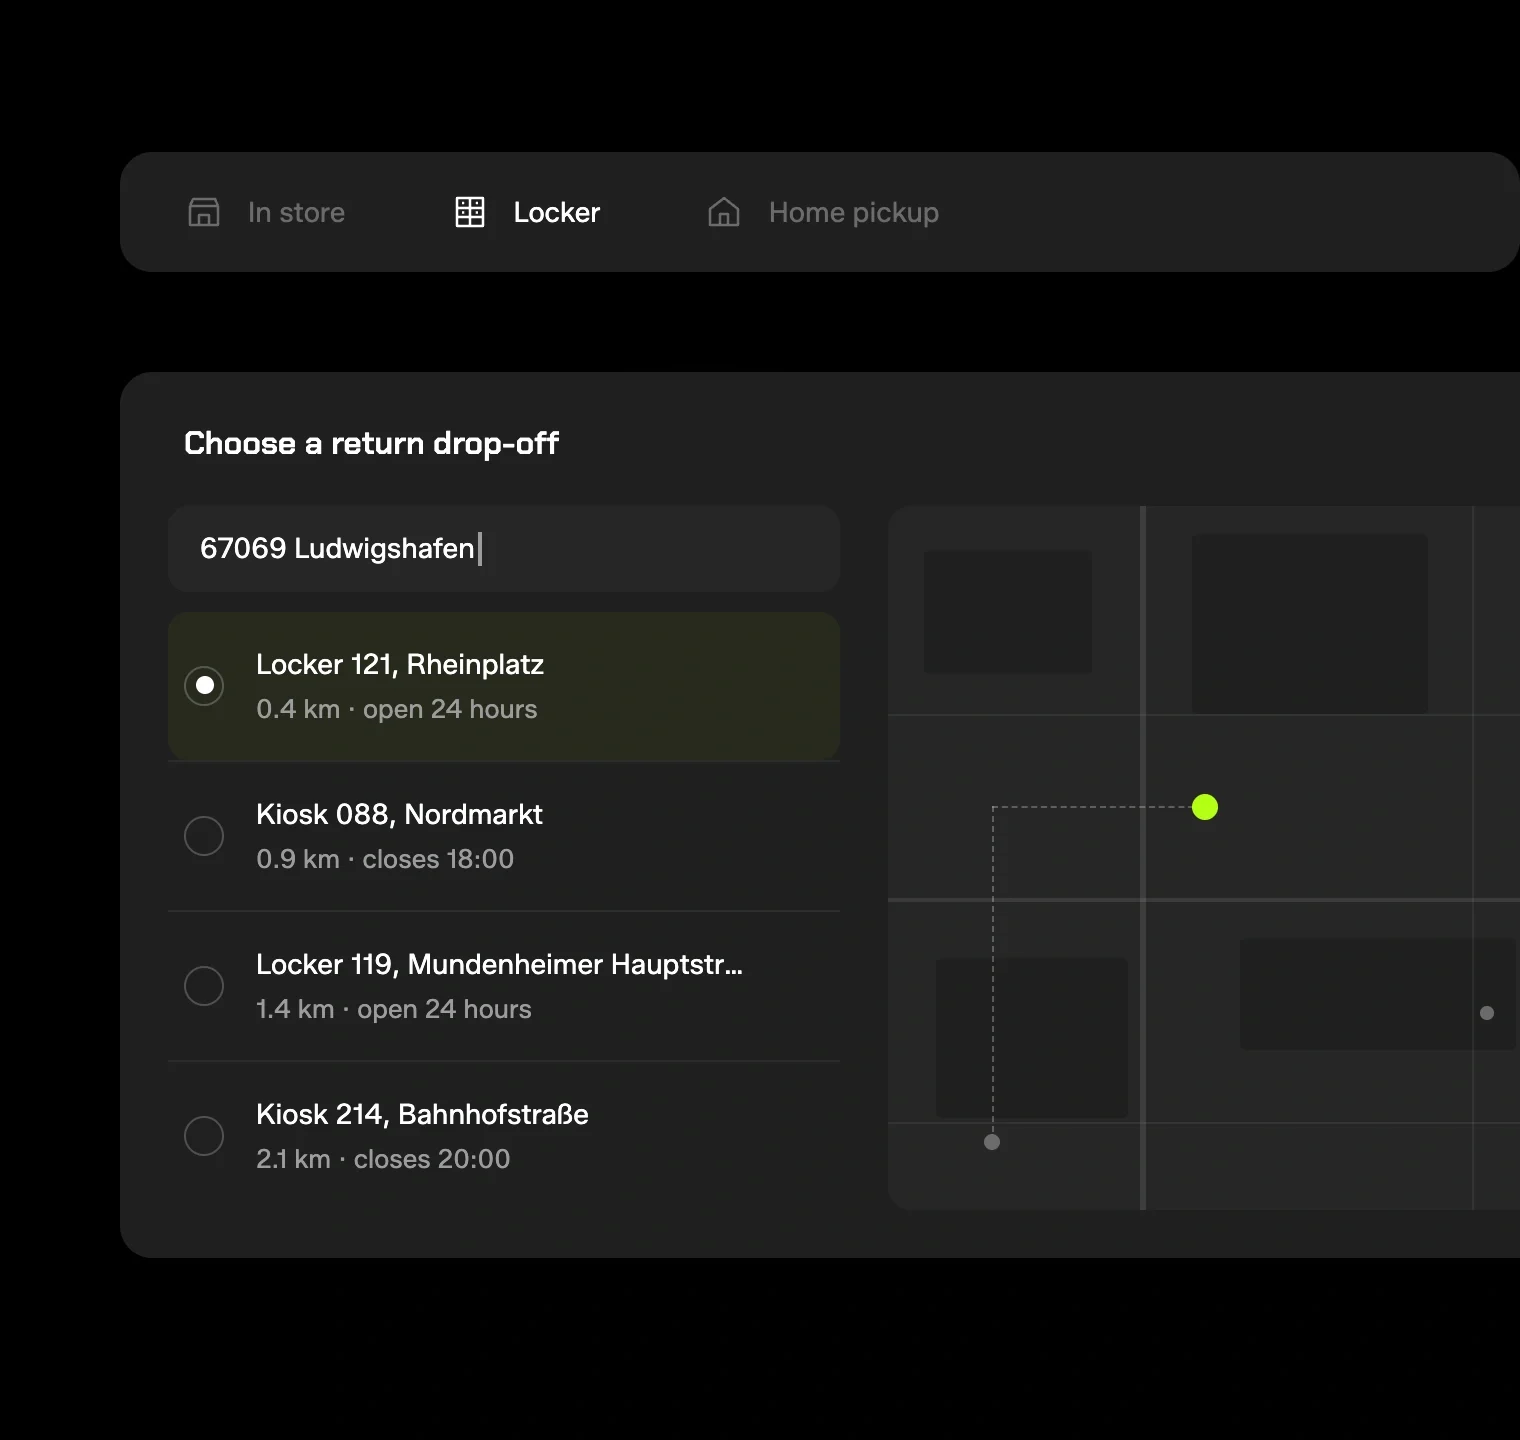
Task: Switch to the In store tab label
Action: [296, 212]
